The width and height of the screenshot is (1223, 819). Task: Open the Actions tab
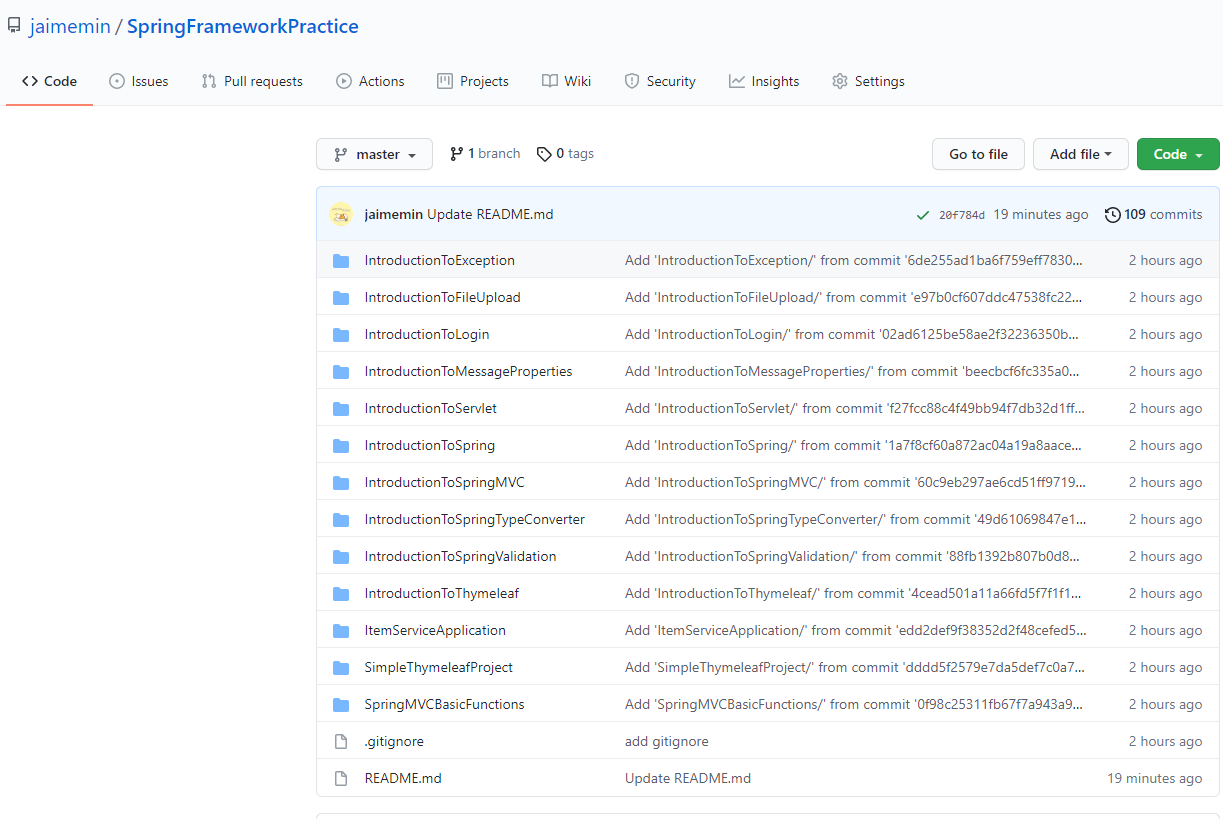[x=370, y=82]
